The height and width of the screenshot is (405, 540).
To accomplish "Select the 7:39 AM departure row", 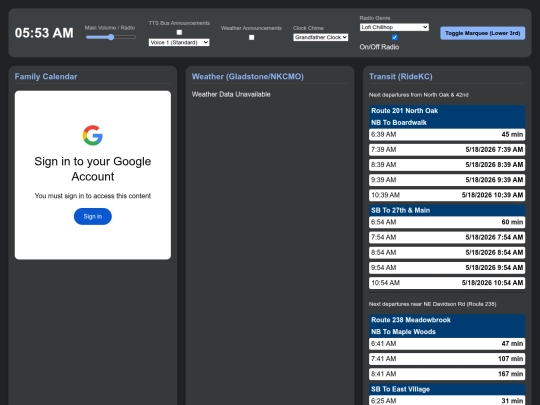I will [447, 149].
